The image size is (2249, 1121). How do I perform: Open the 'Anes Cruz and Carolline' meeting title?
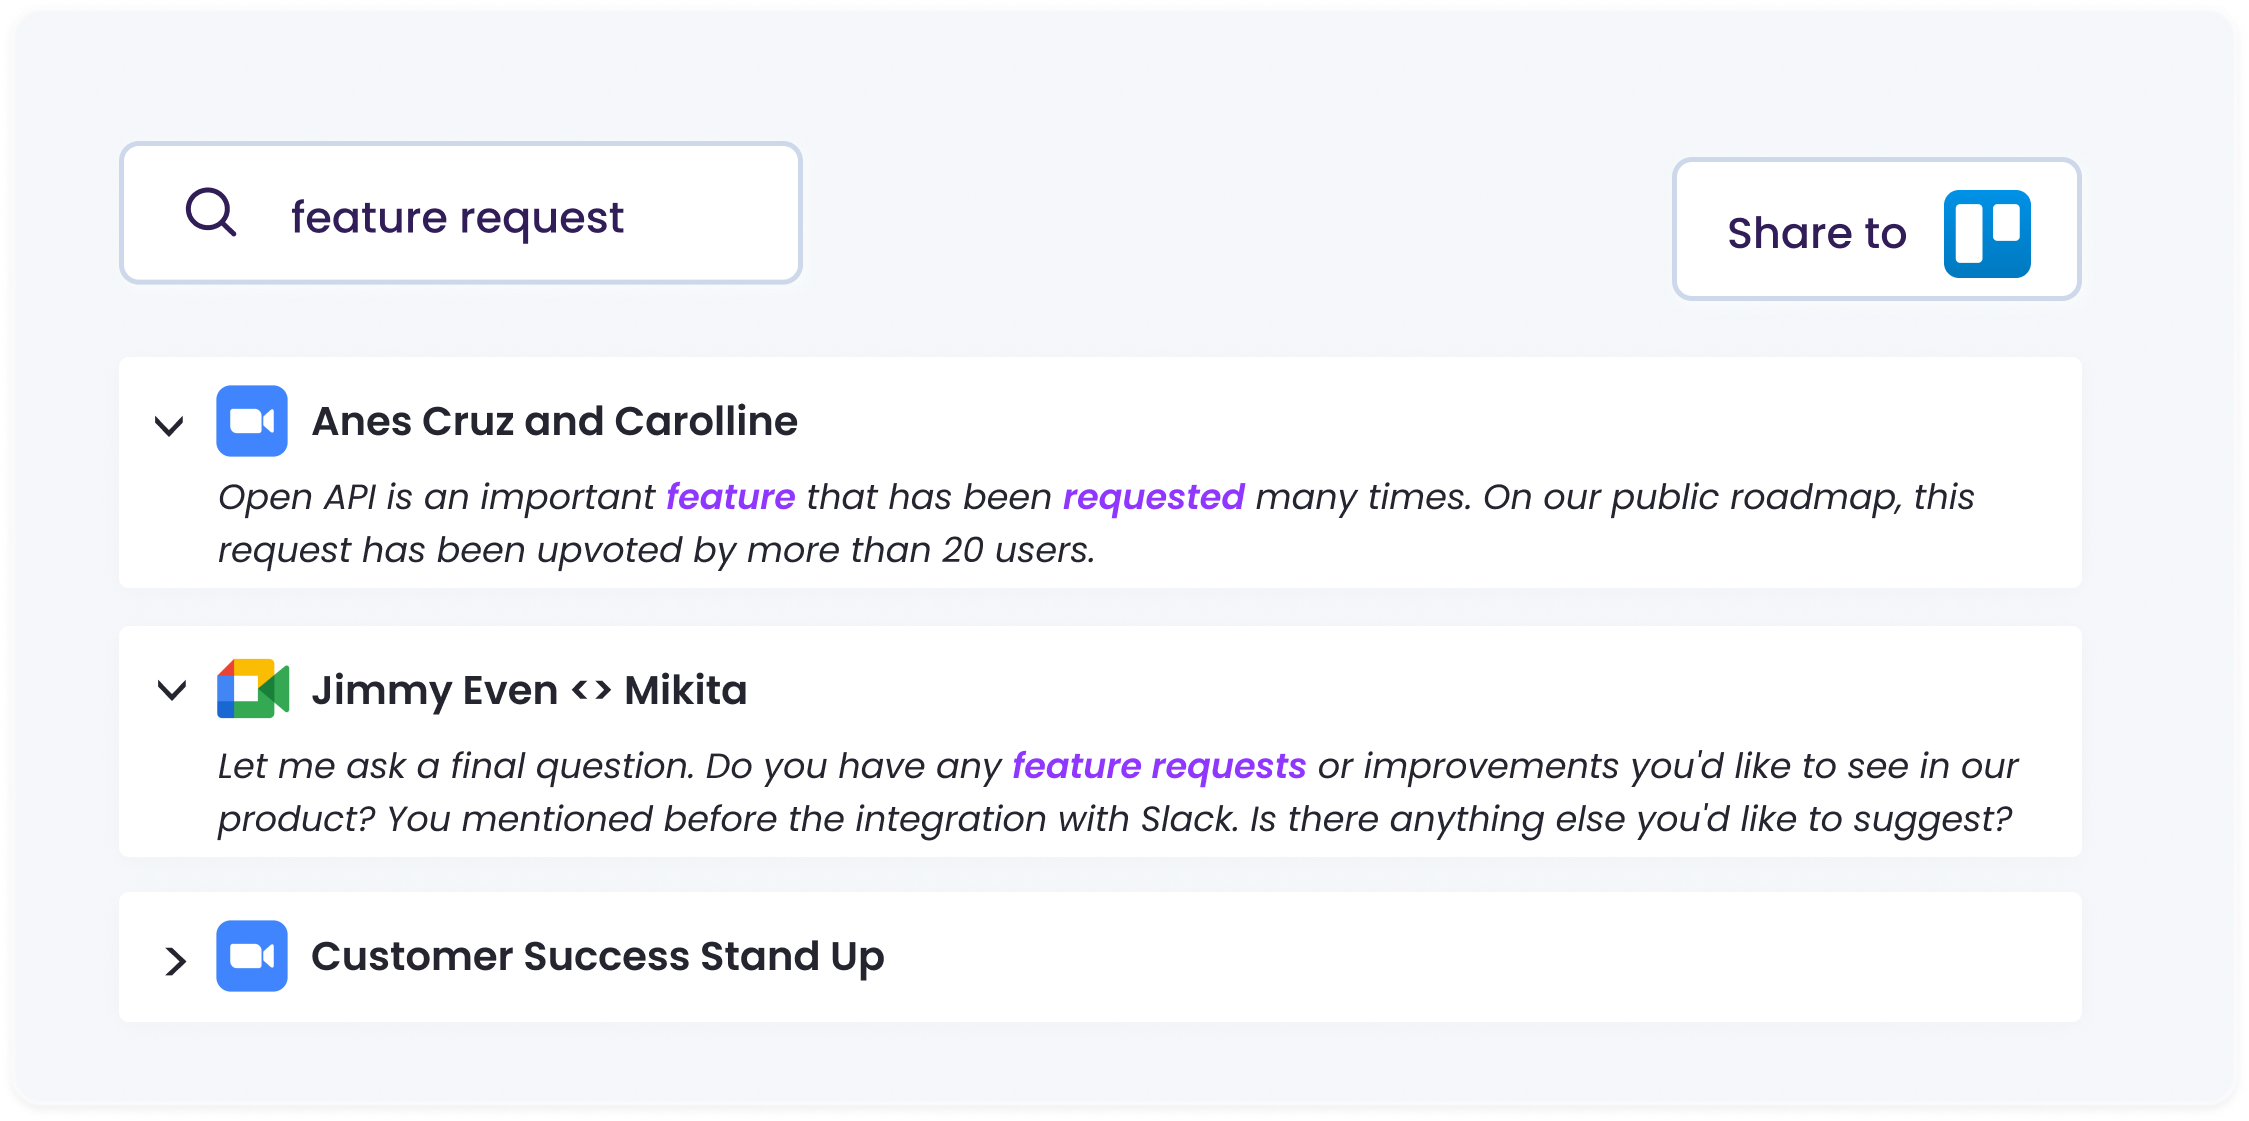coord(554,421)
